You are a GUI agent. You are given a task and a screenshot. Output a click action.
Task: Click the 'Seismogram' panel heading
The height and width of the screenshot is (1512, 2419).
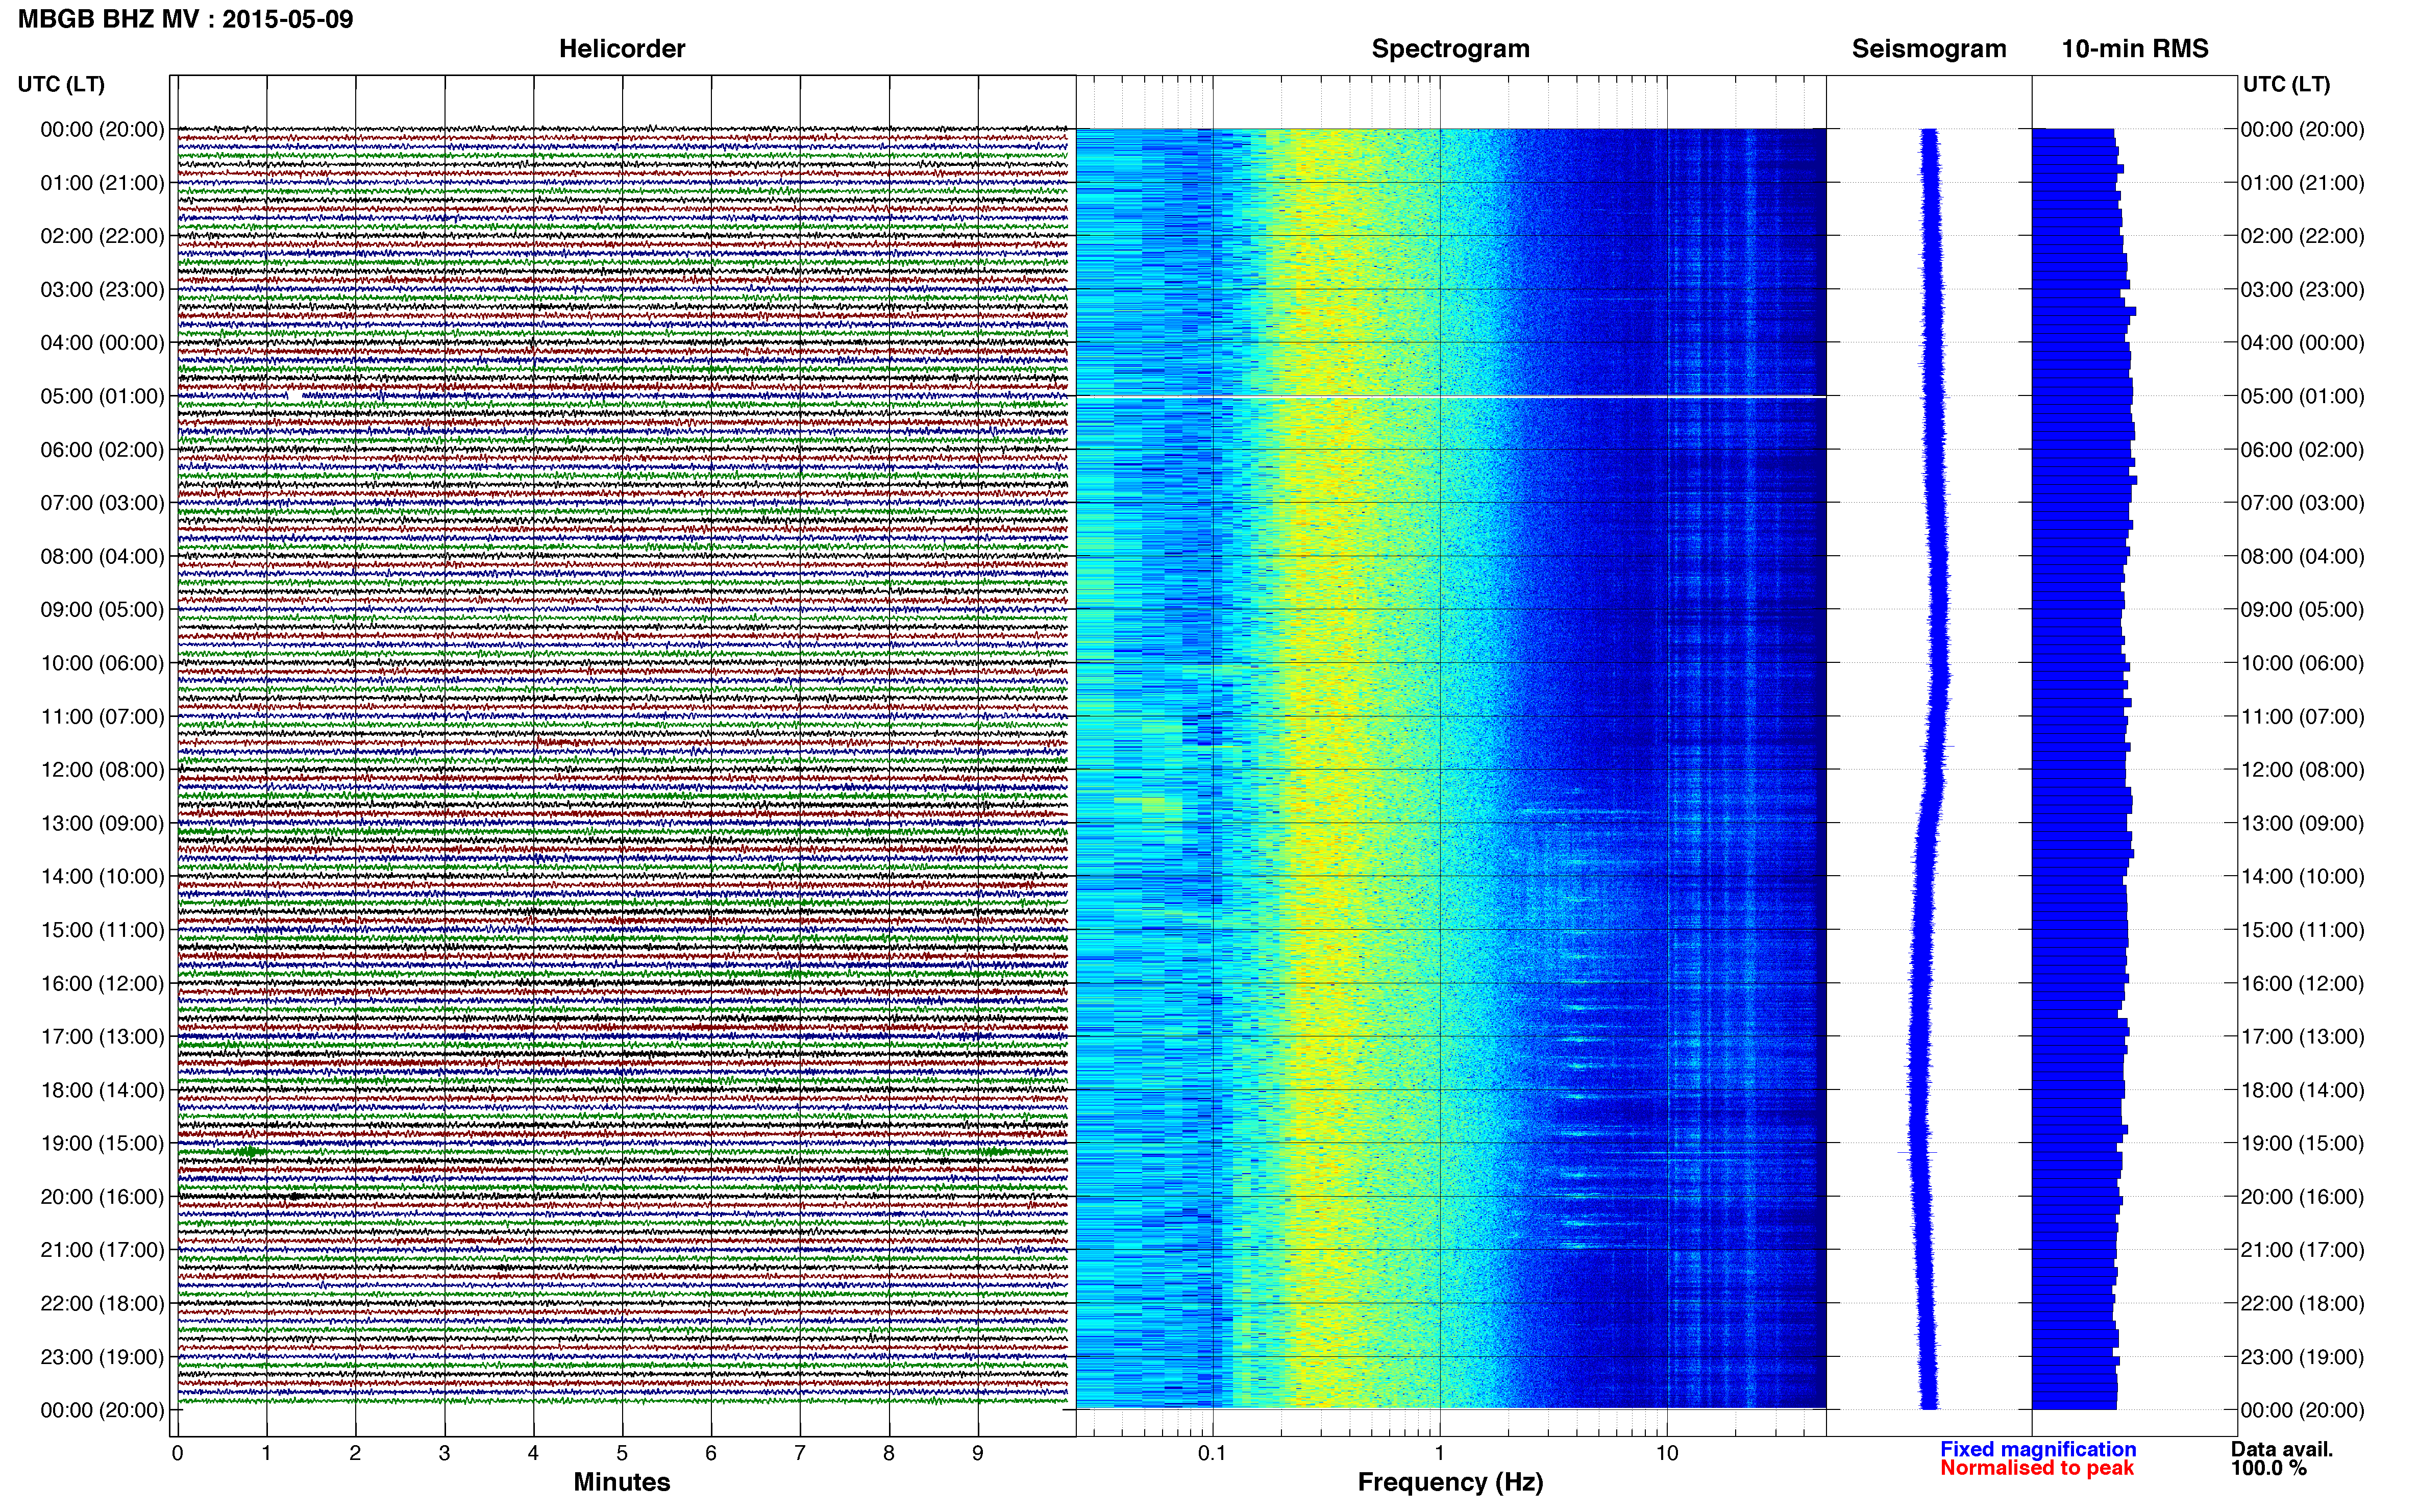tap(1929, 49)
